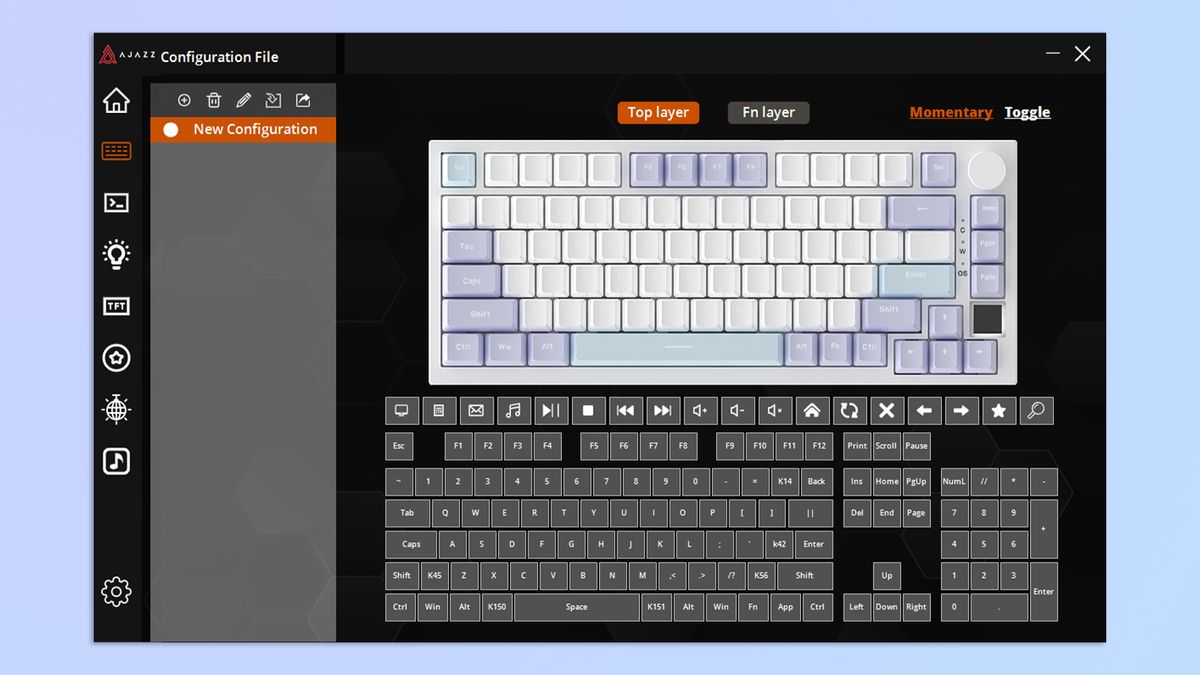Enable Toggle mode for the Fn layer
This screenshot has height=675, width=1200.
click(x=1027, y=112)
